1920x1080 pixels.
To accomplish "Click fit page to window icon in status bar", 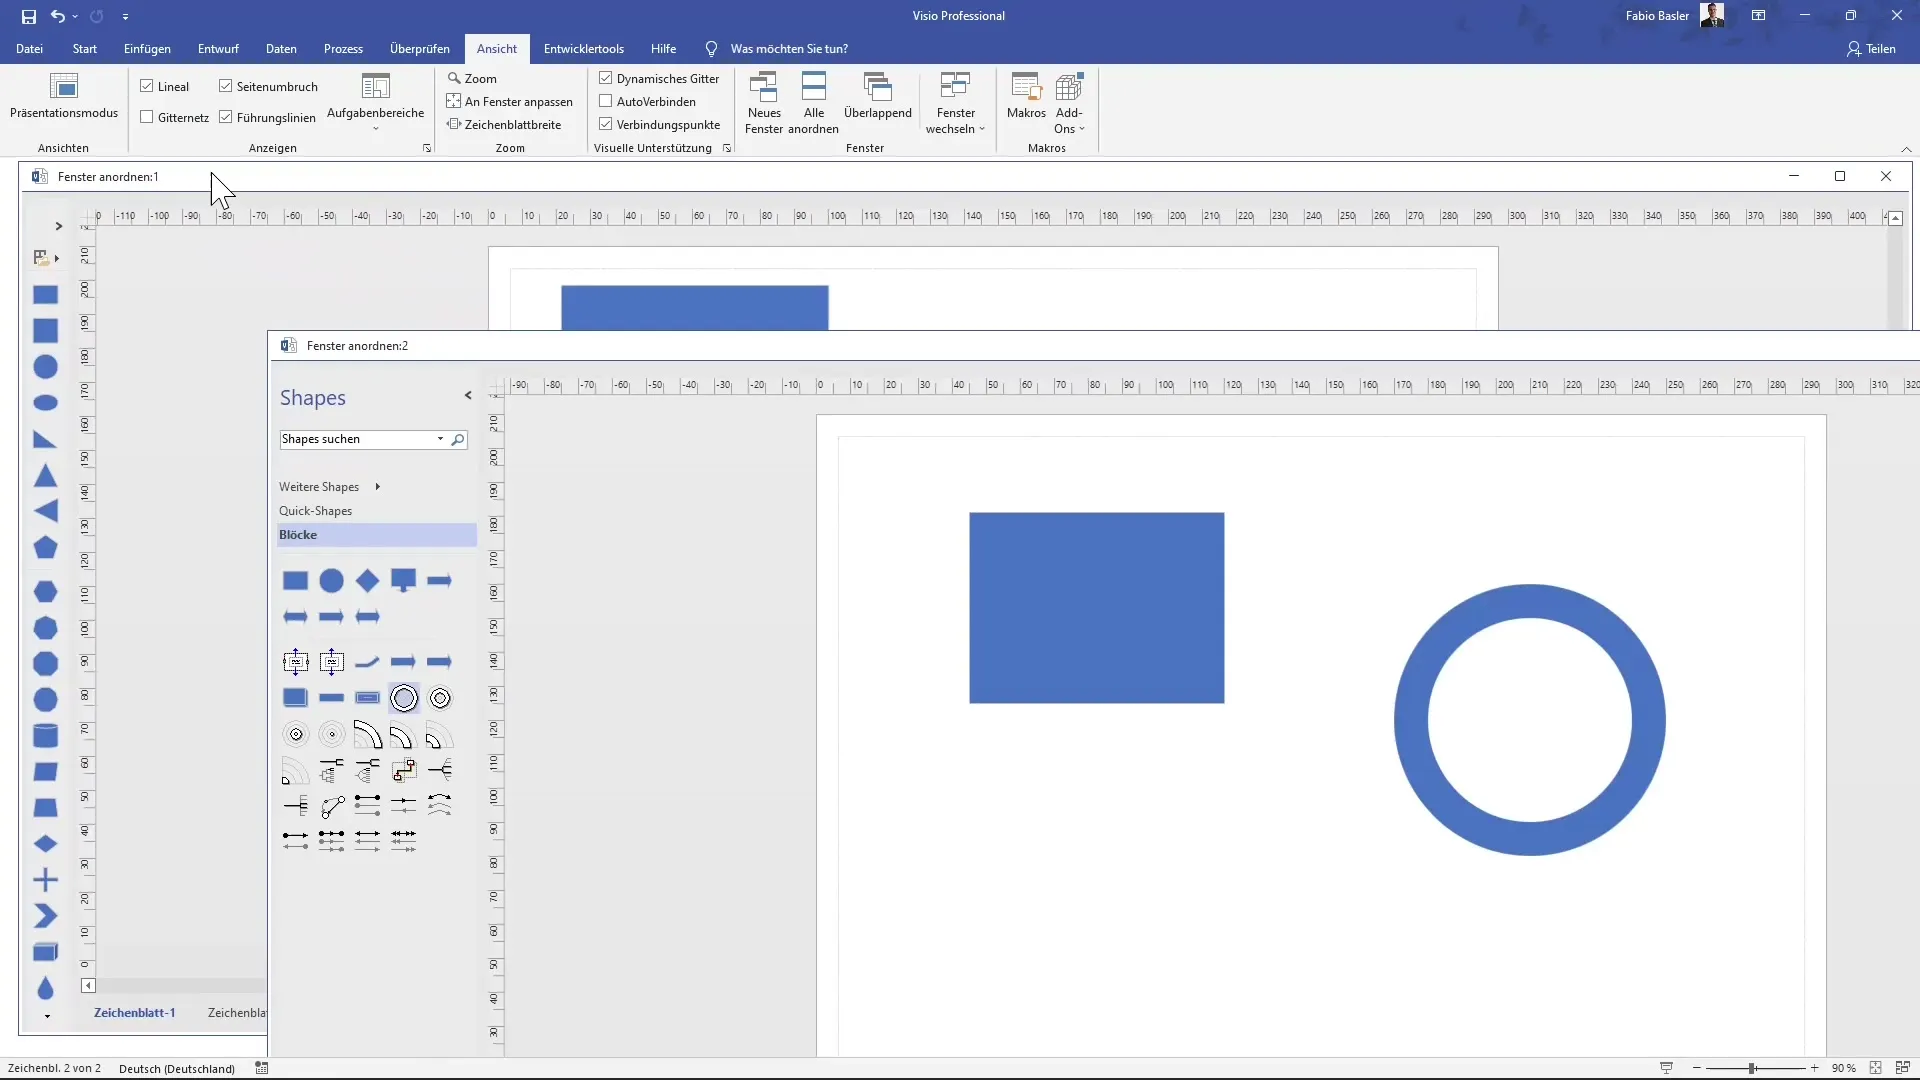I will (1875, 1068).
